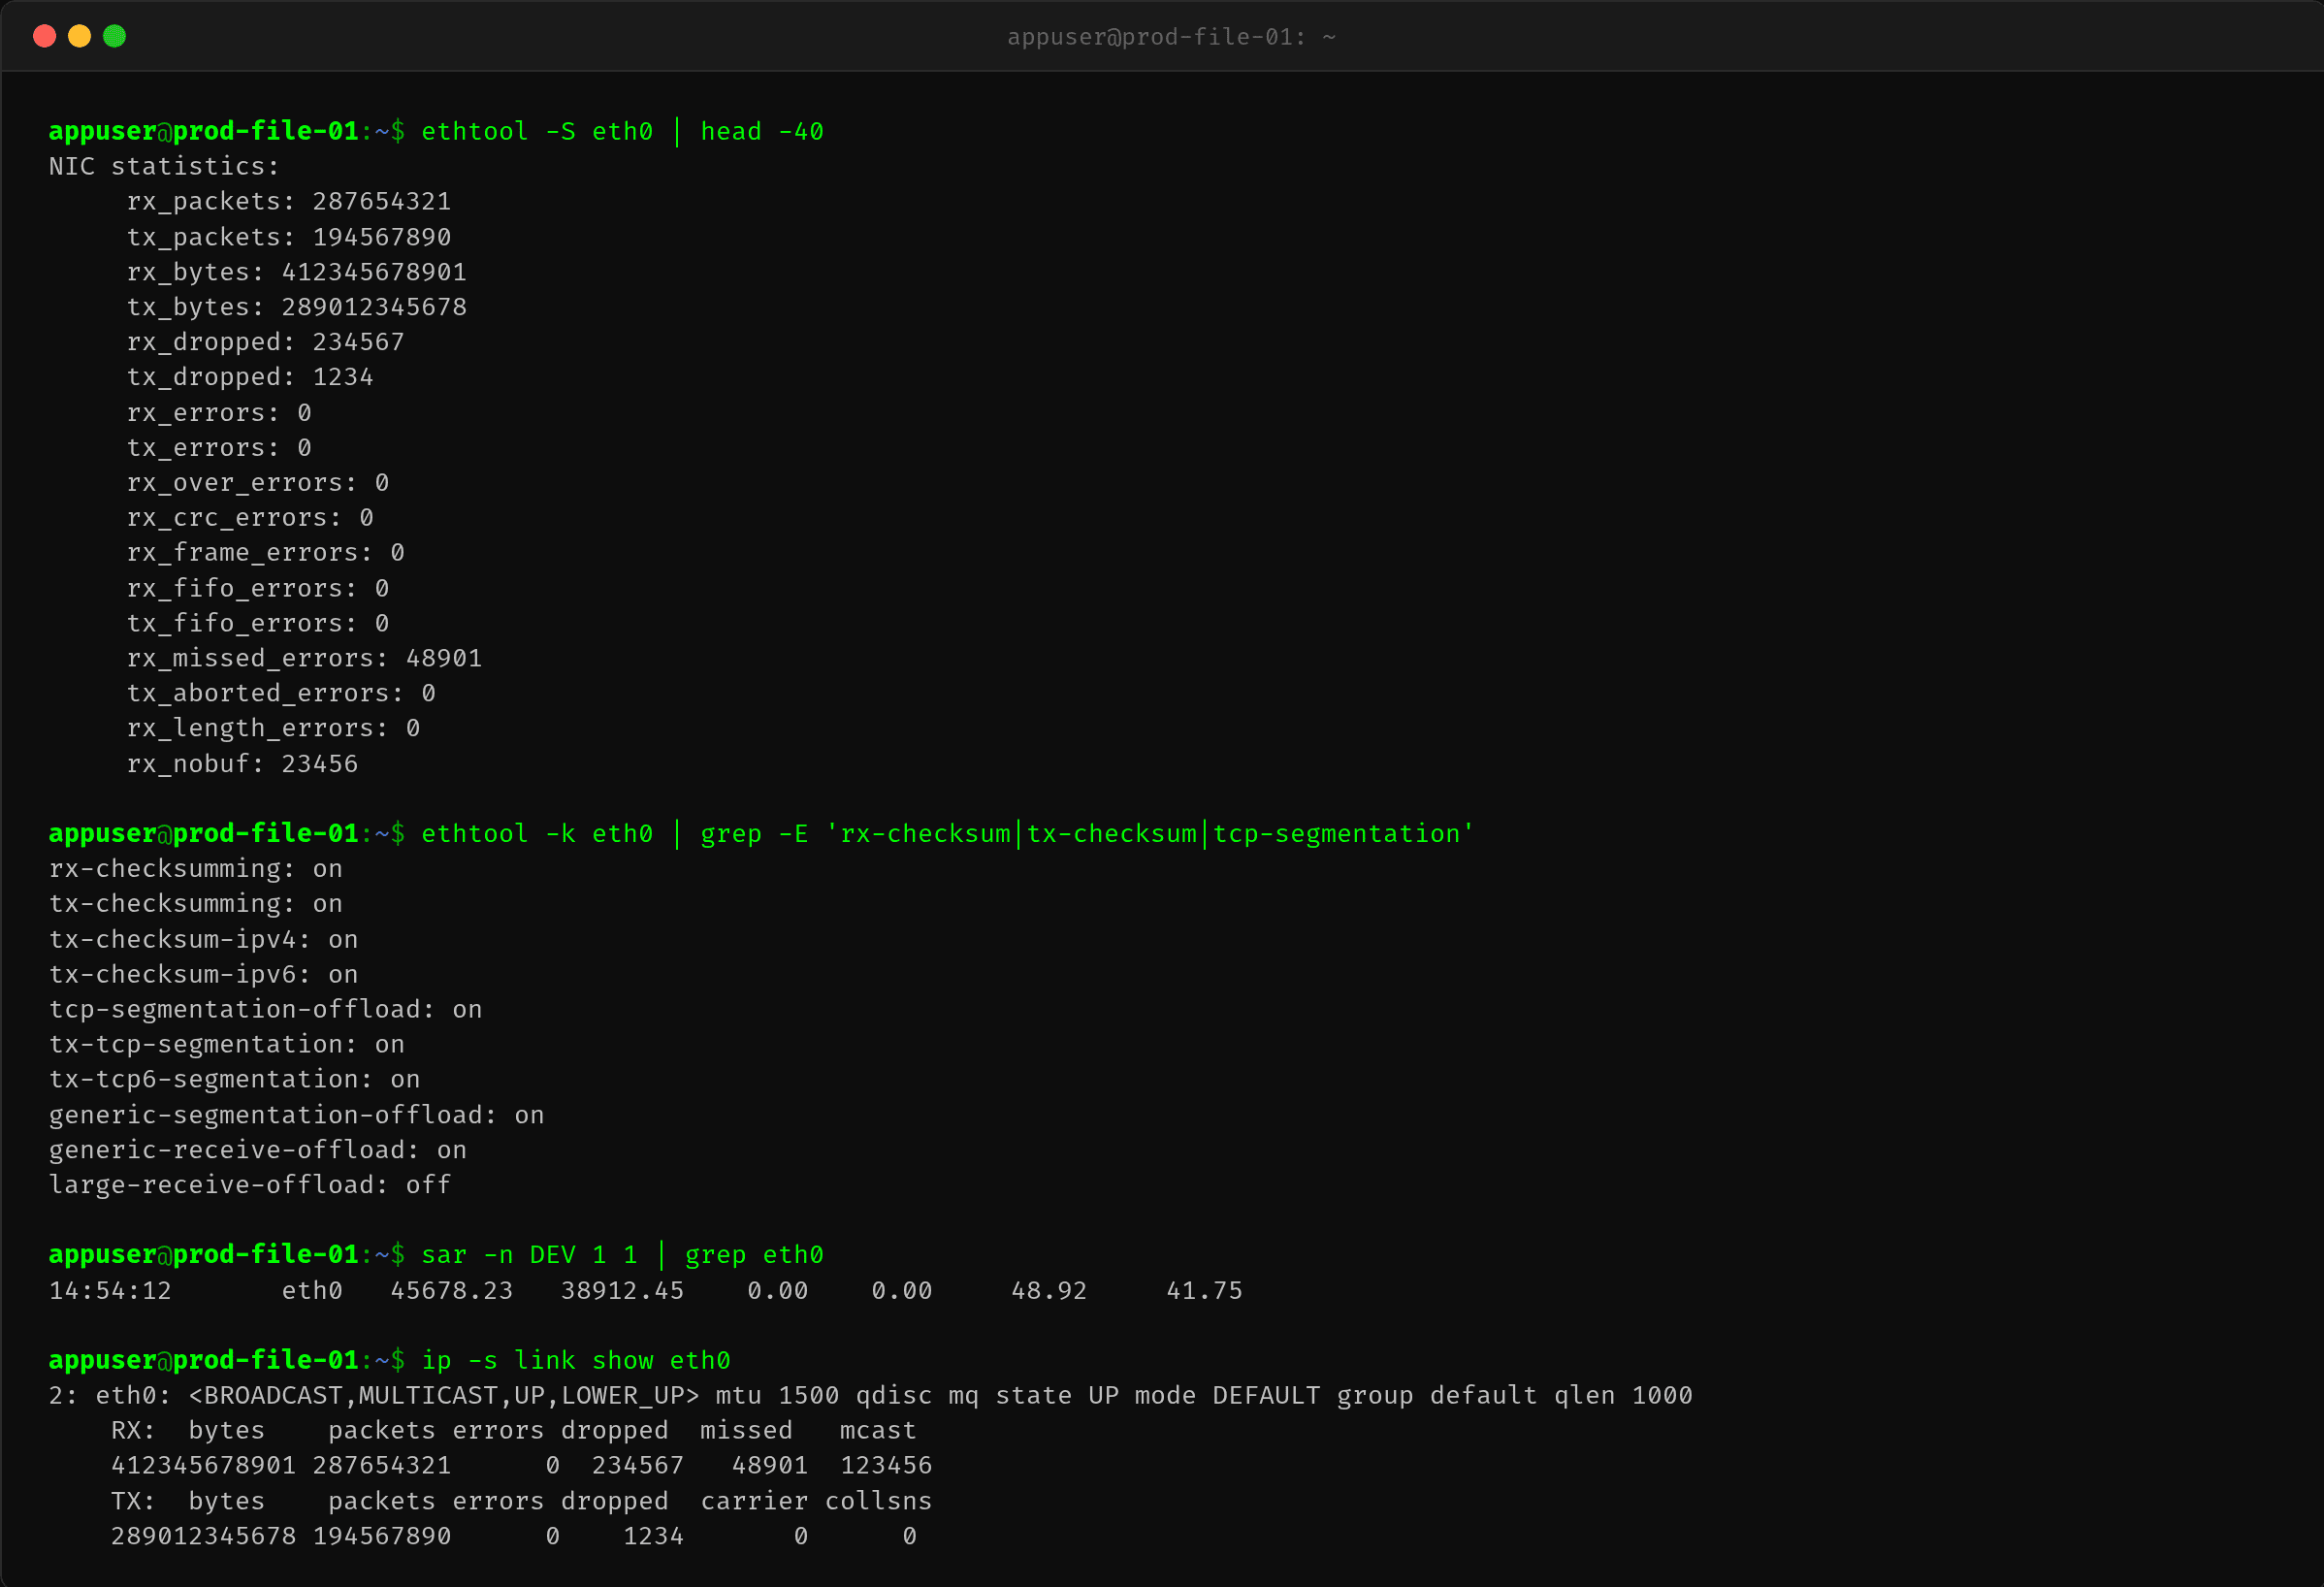Select the 'rx_over_errors: 0' line
2324x1587 pixels.
click(x=258, y=482)
